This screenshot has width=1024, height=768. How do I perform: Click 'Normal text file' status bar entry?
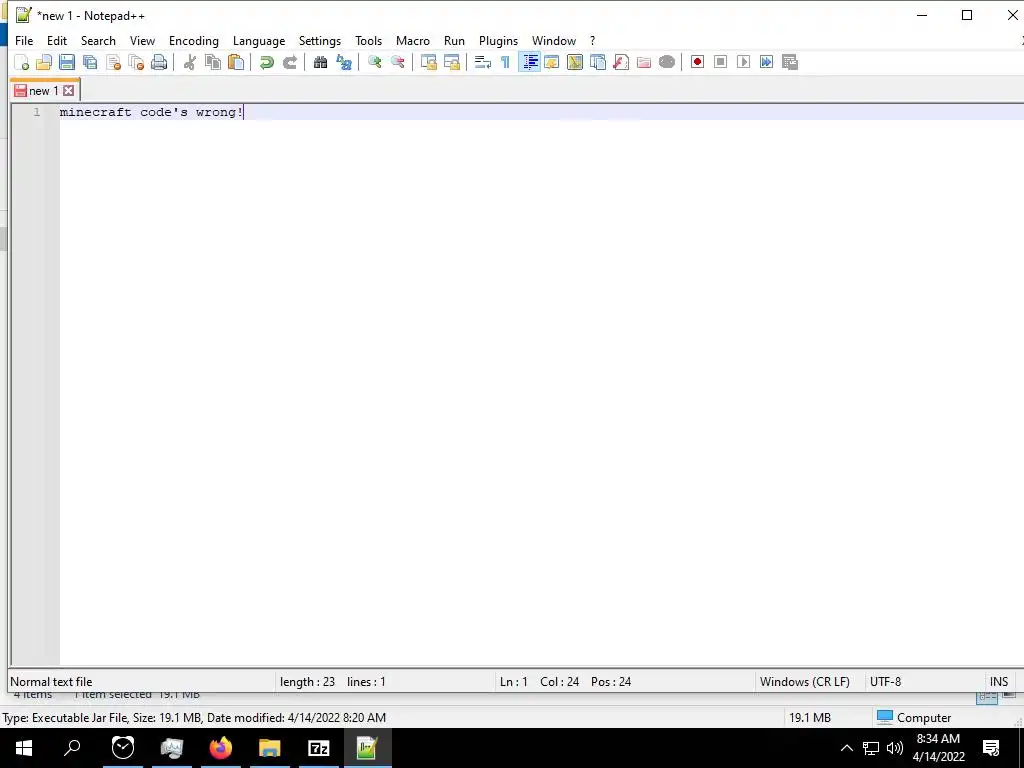(51, 682)
